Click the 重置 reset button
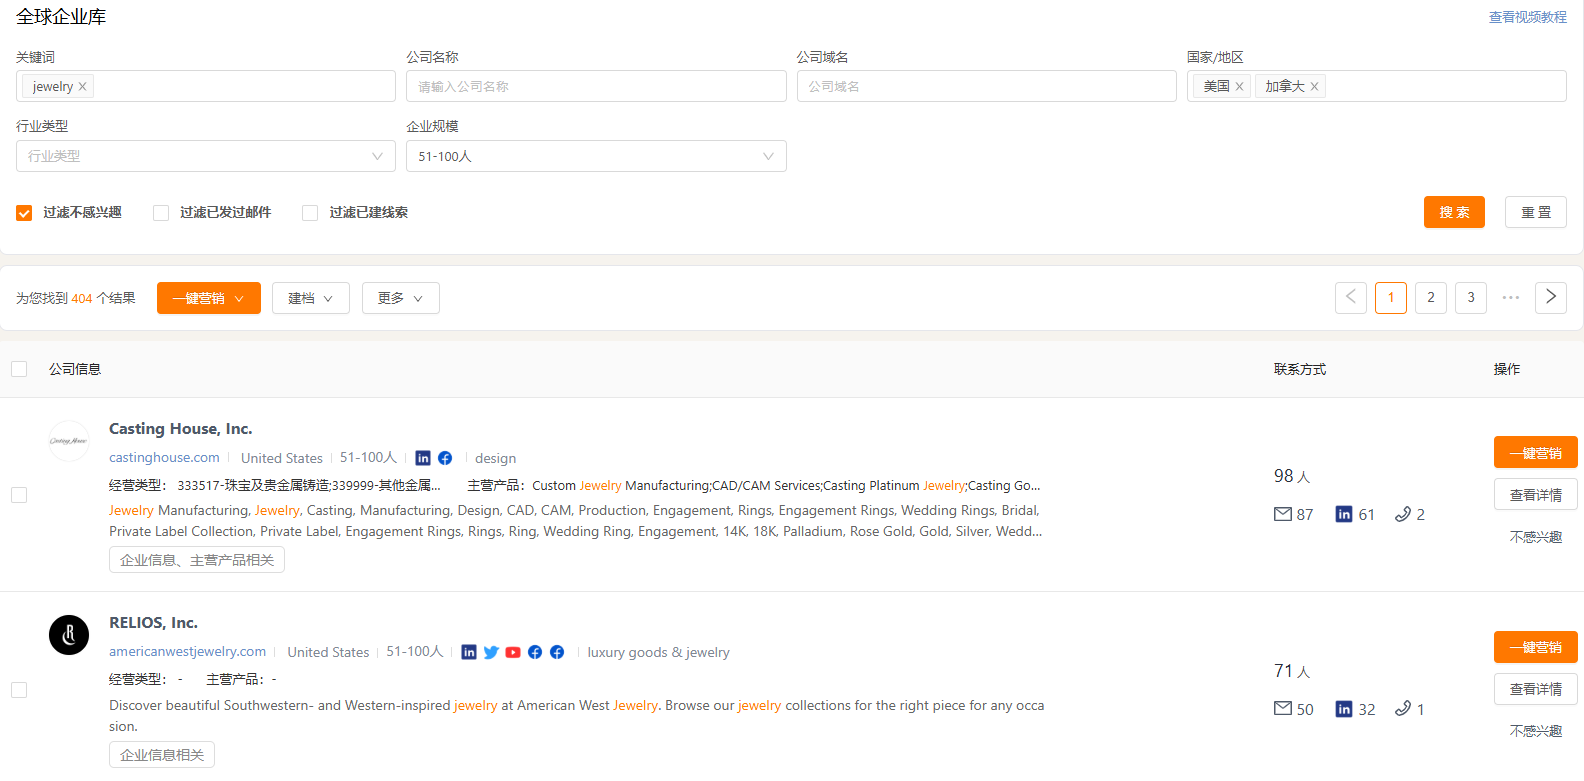Screen dimensions: 1584x781 pyautogui.click(x=1536, y=212)
